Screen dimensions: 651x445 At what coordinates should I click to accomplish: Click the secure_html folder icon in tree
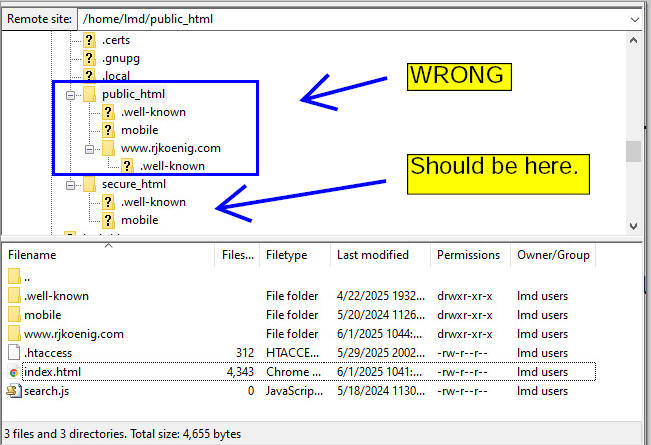tap(89, 184)
